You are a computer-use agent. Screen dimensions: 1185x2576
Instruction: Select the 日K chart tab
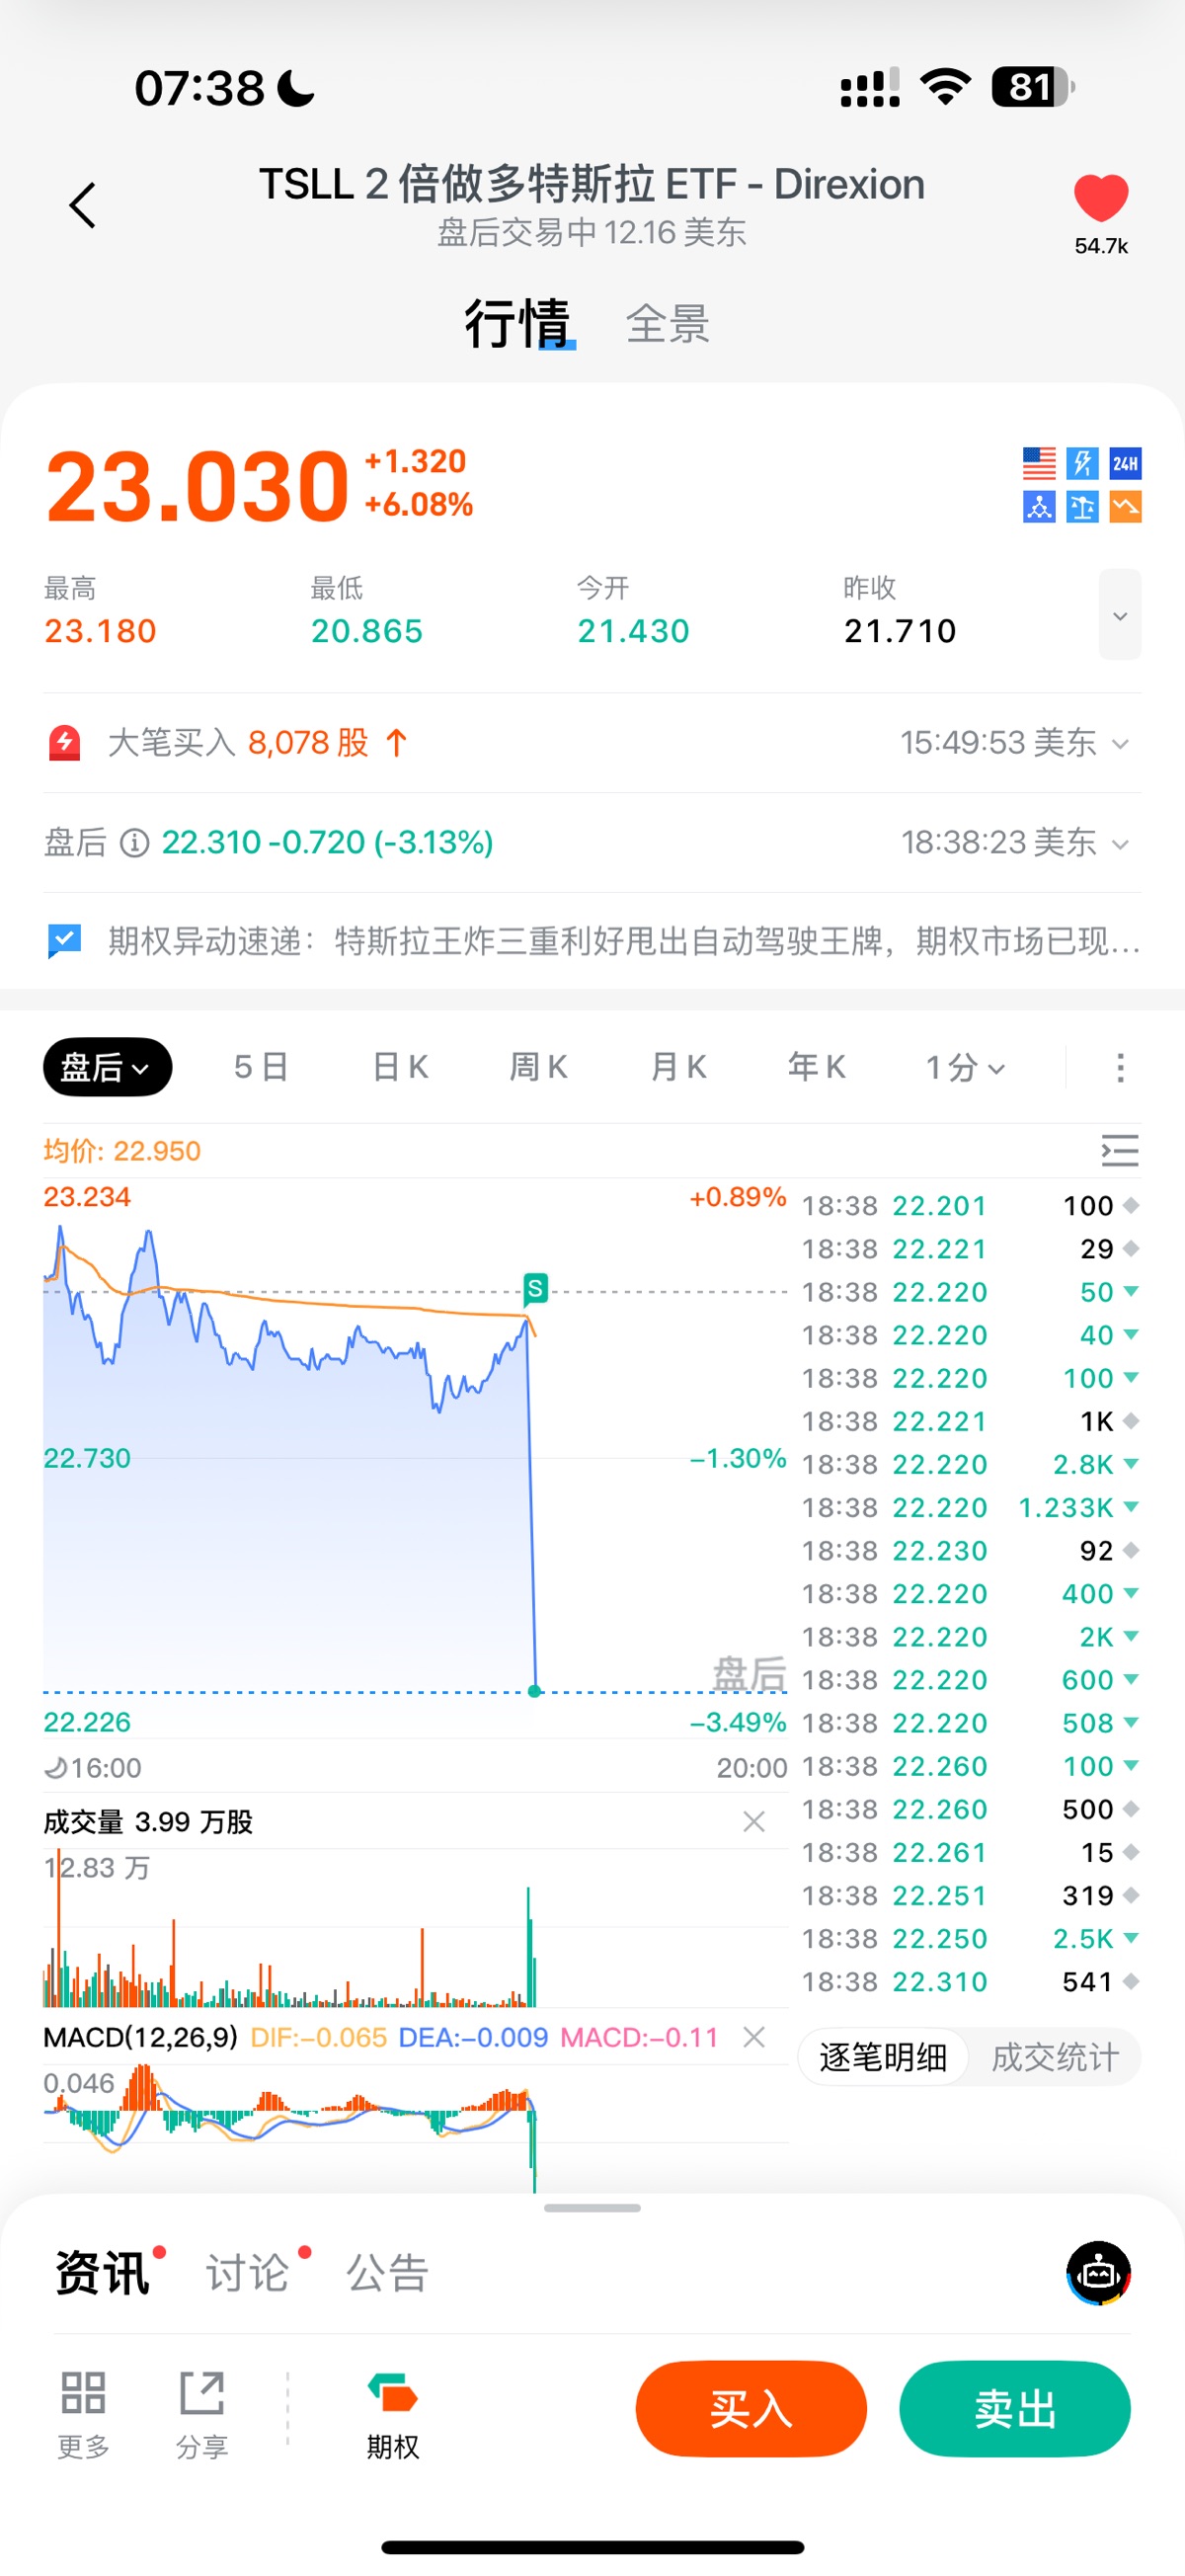pyautogui.click(x=400, y=1067)
